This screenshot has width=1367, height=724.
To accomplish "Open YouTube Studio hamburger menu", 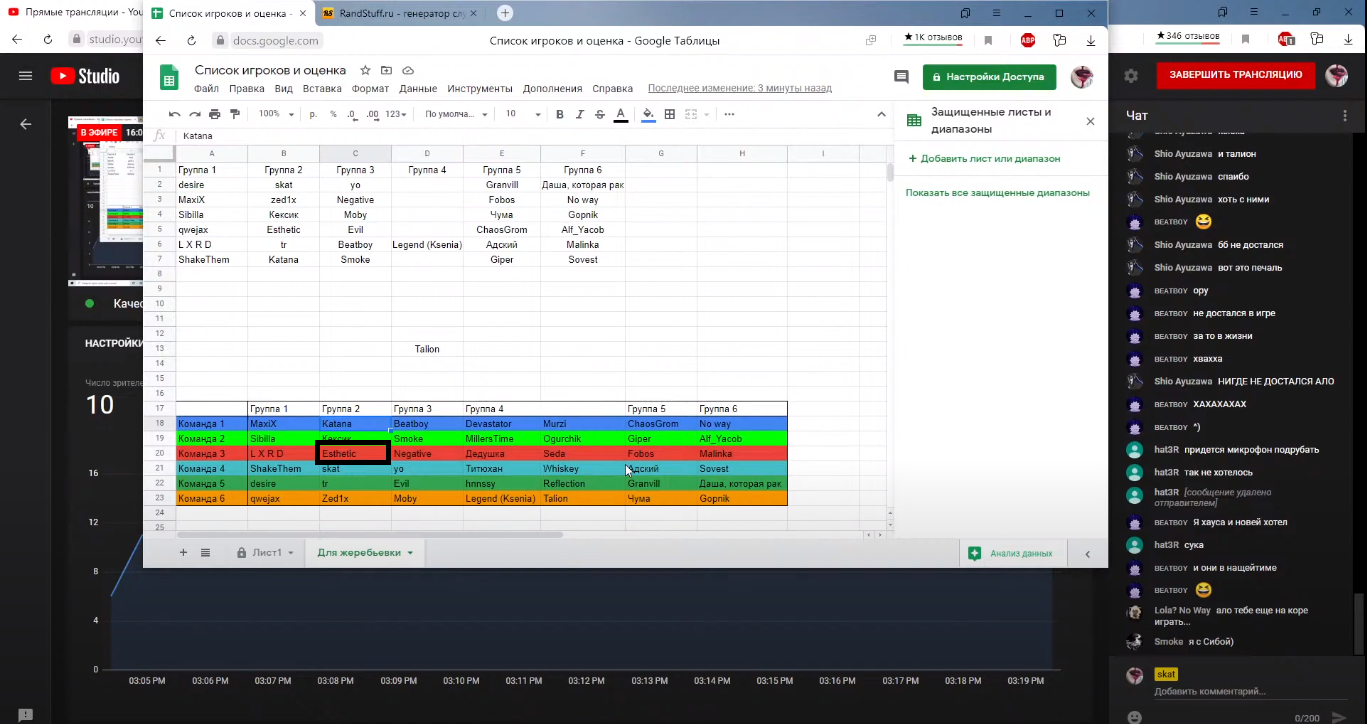I will pyautogui.click(x=26, y=76).
